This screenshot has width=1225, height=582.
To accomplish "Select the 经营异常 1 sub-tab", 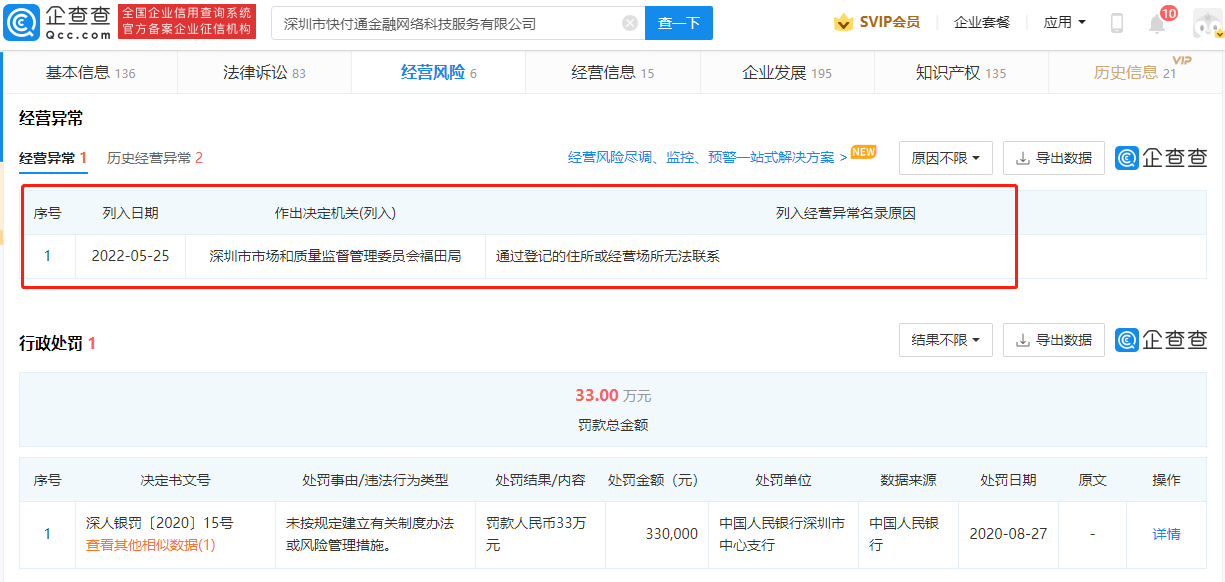I will 53,158.
